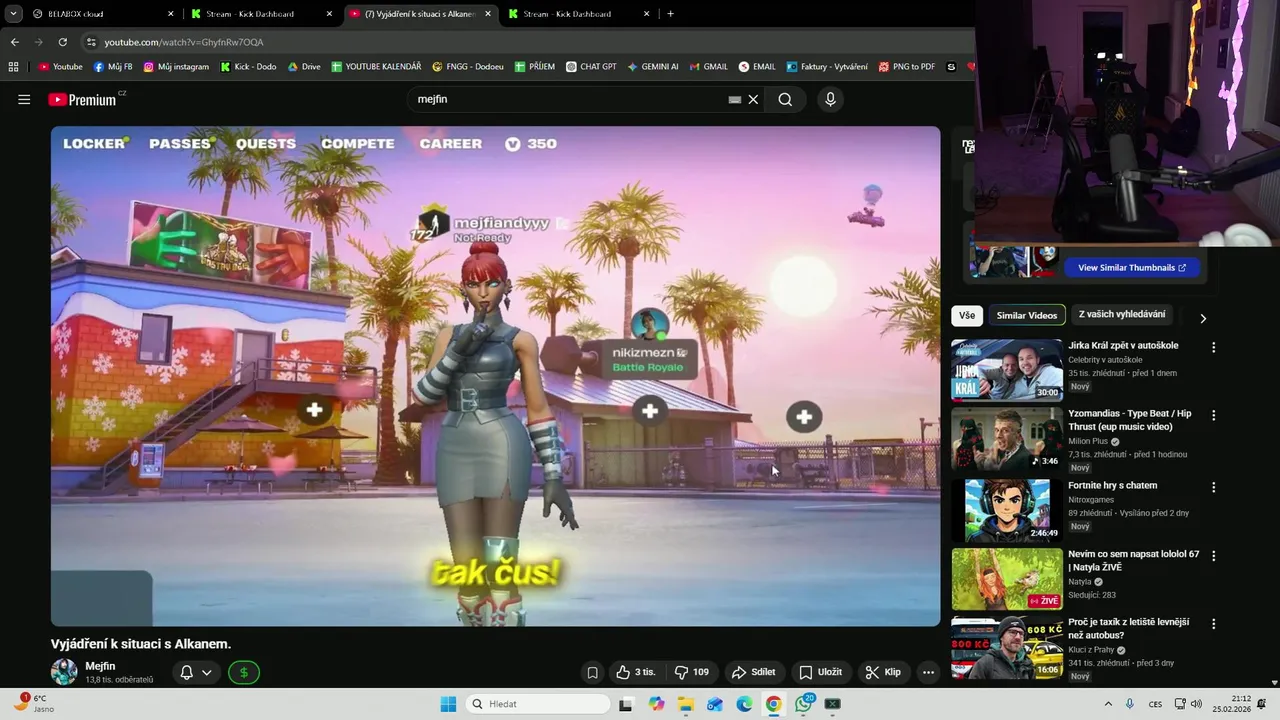
Task: Open the CHAT GPT bookmark
Action: click(590, 67)
